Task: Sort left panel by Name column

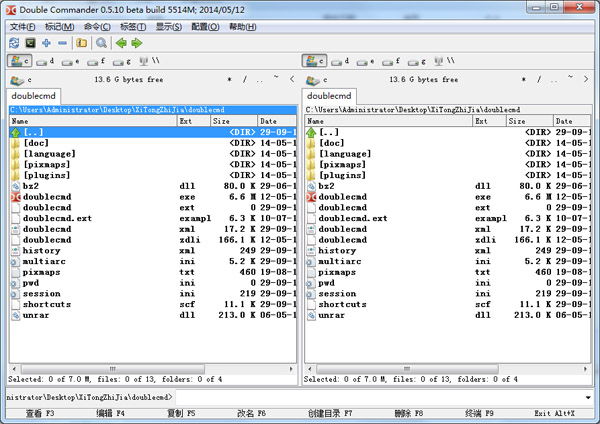Action: (93, 121)
